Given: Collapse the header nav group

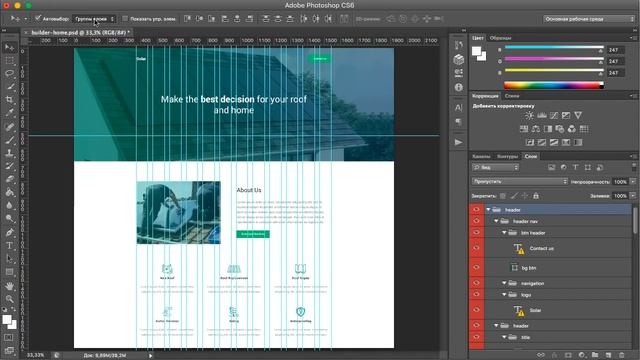Looking at the screenshot, I should pyautogui.click(x=496, y=221).
